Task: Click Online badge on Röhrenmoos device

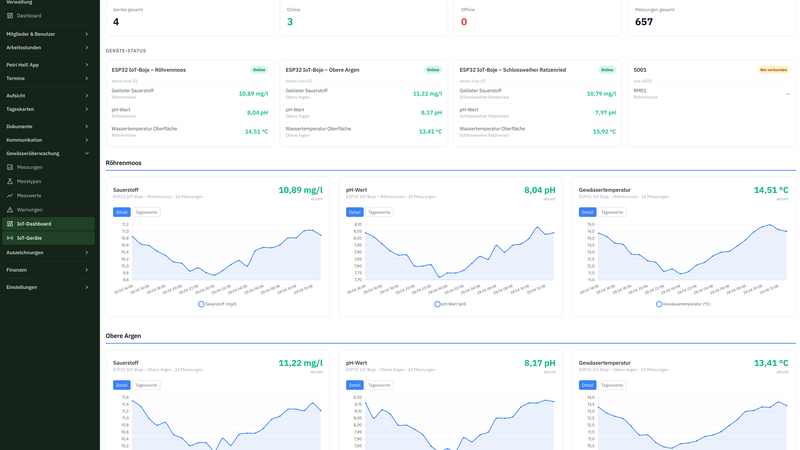Action: pyautogui.click(x=259, y=70)
